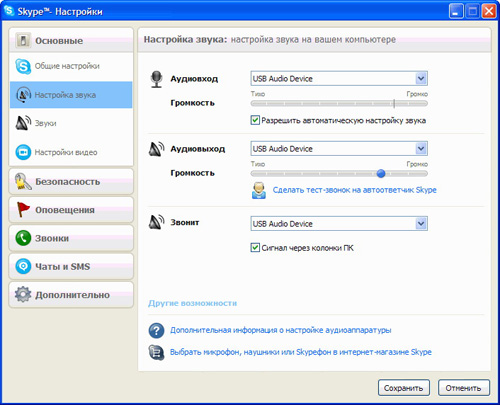Click the red flag icon on Оповещения
This screenshot has width=500, height=405.
pyautogui.click(x=23, y=210)
